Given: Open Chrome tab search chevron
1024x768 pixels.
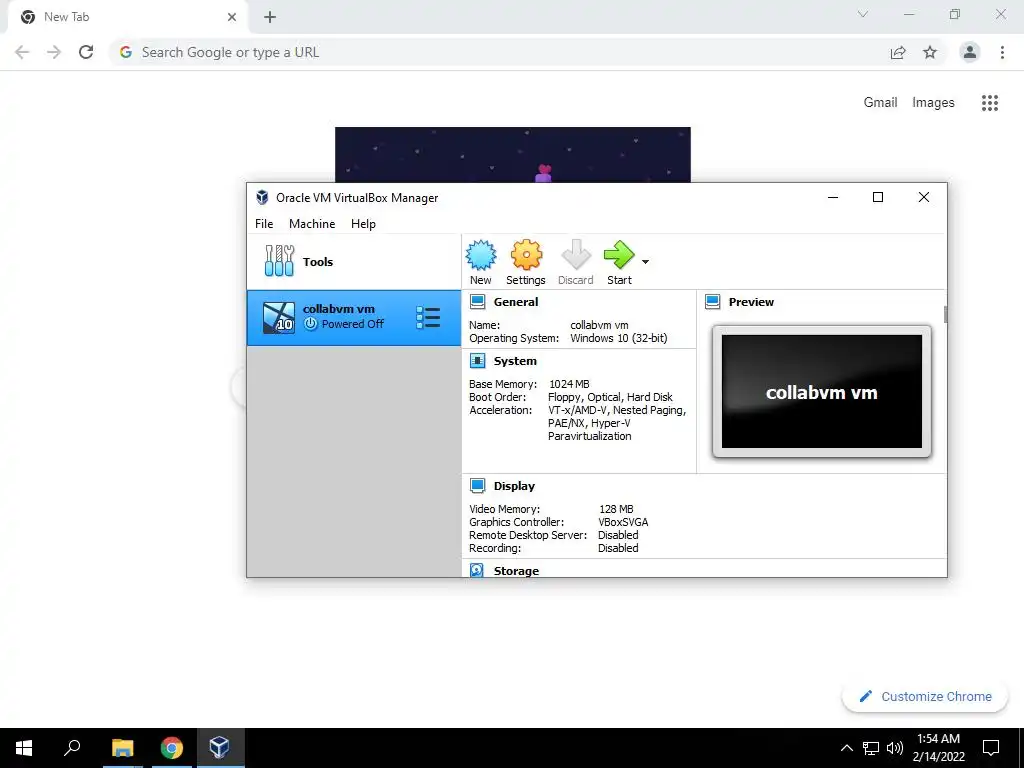Looking at the screenshot, I should pos(863,14).
